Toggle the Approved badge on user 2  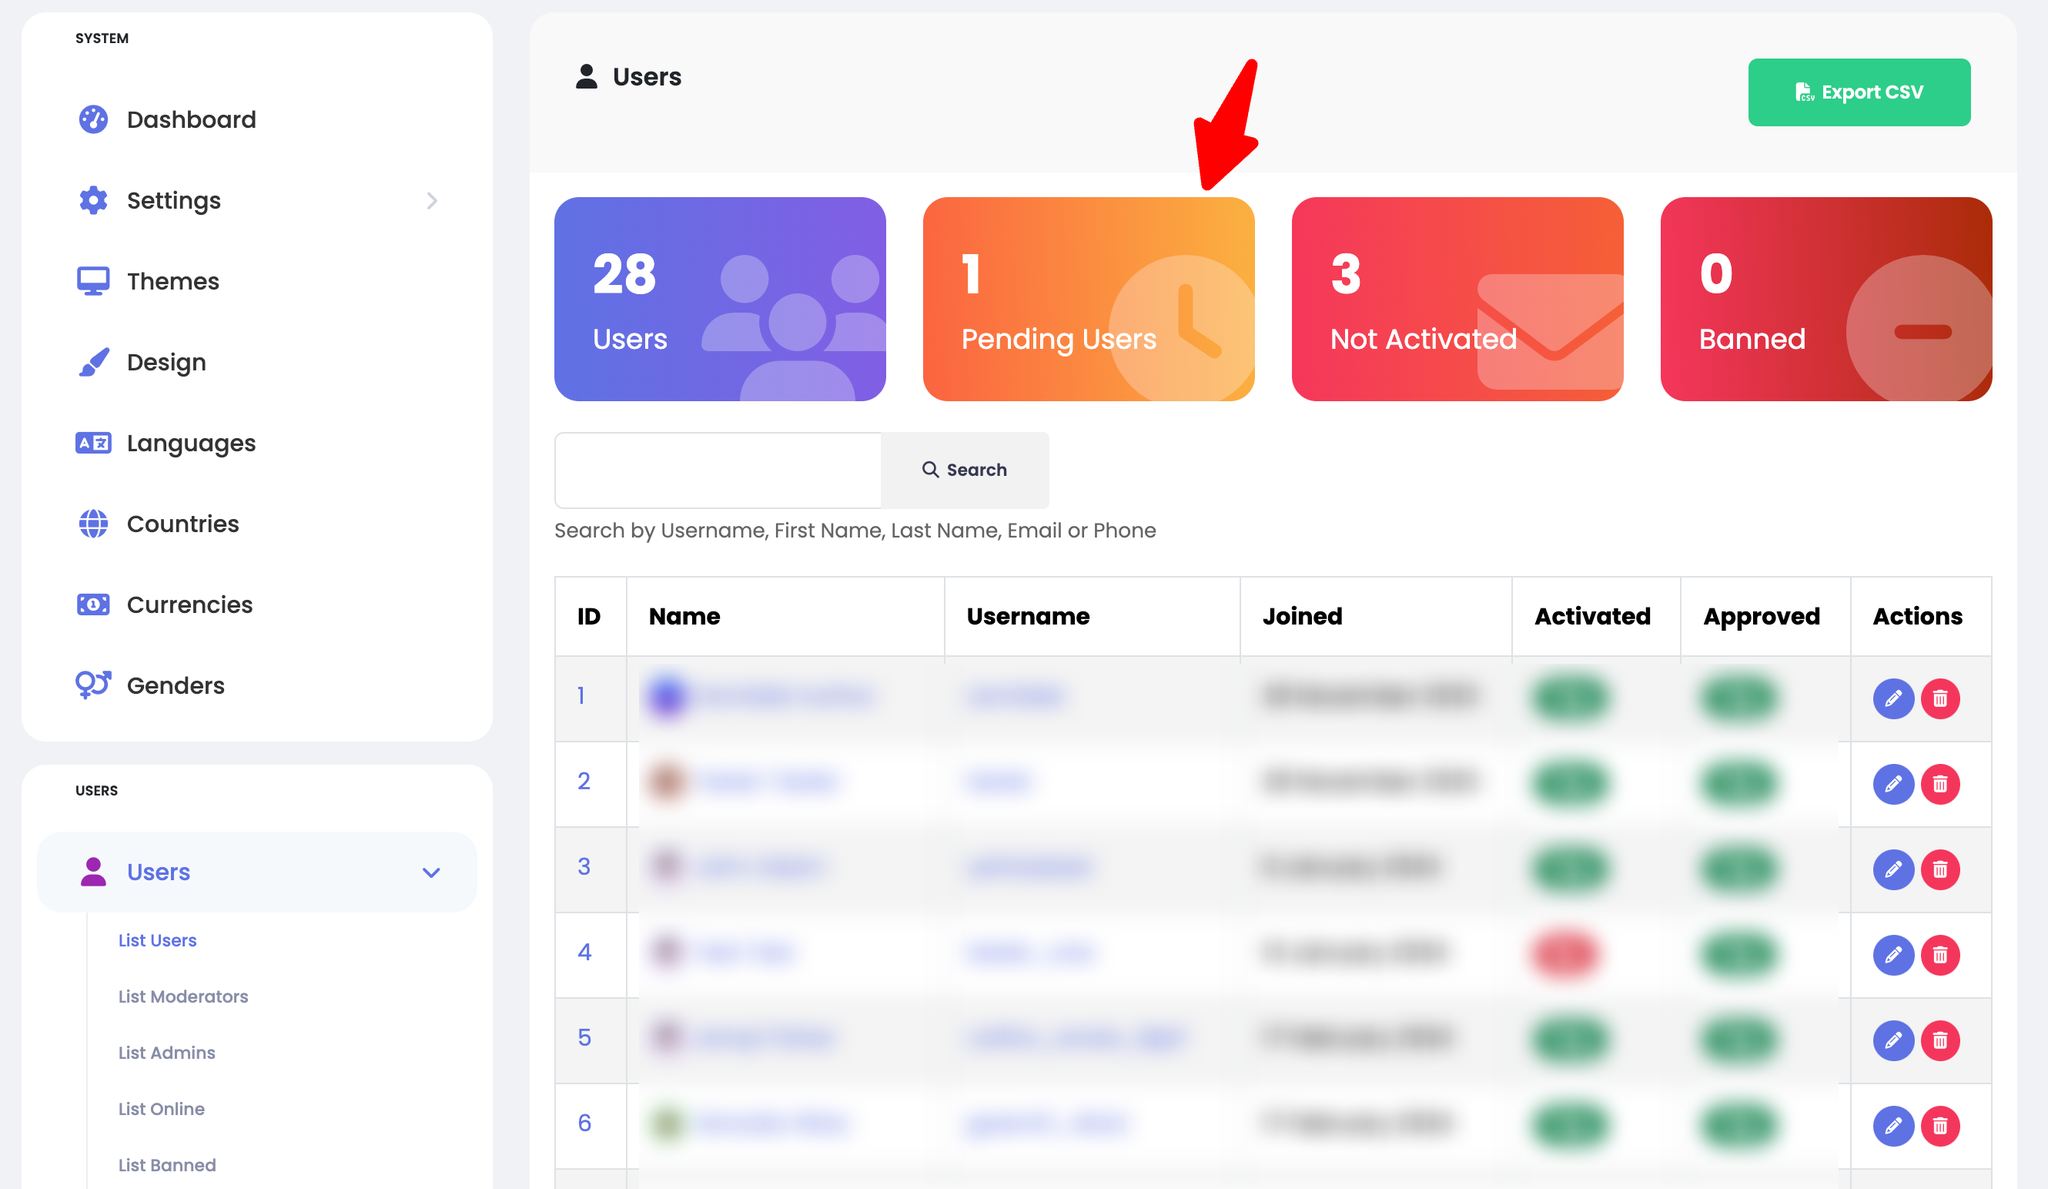click(x=1738, y=784)
